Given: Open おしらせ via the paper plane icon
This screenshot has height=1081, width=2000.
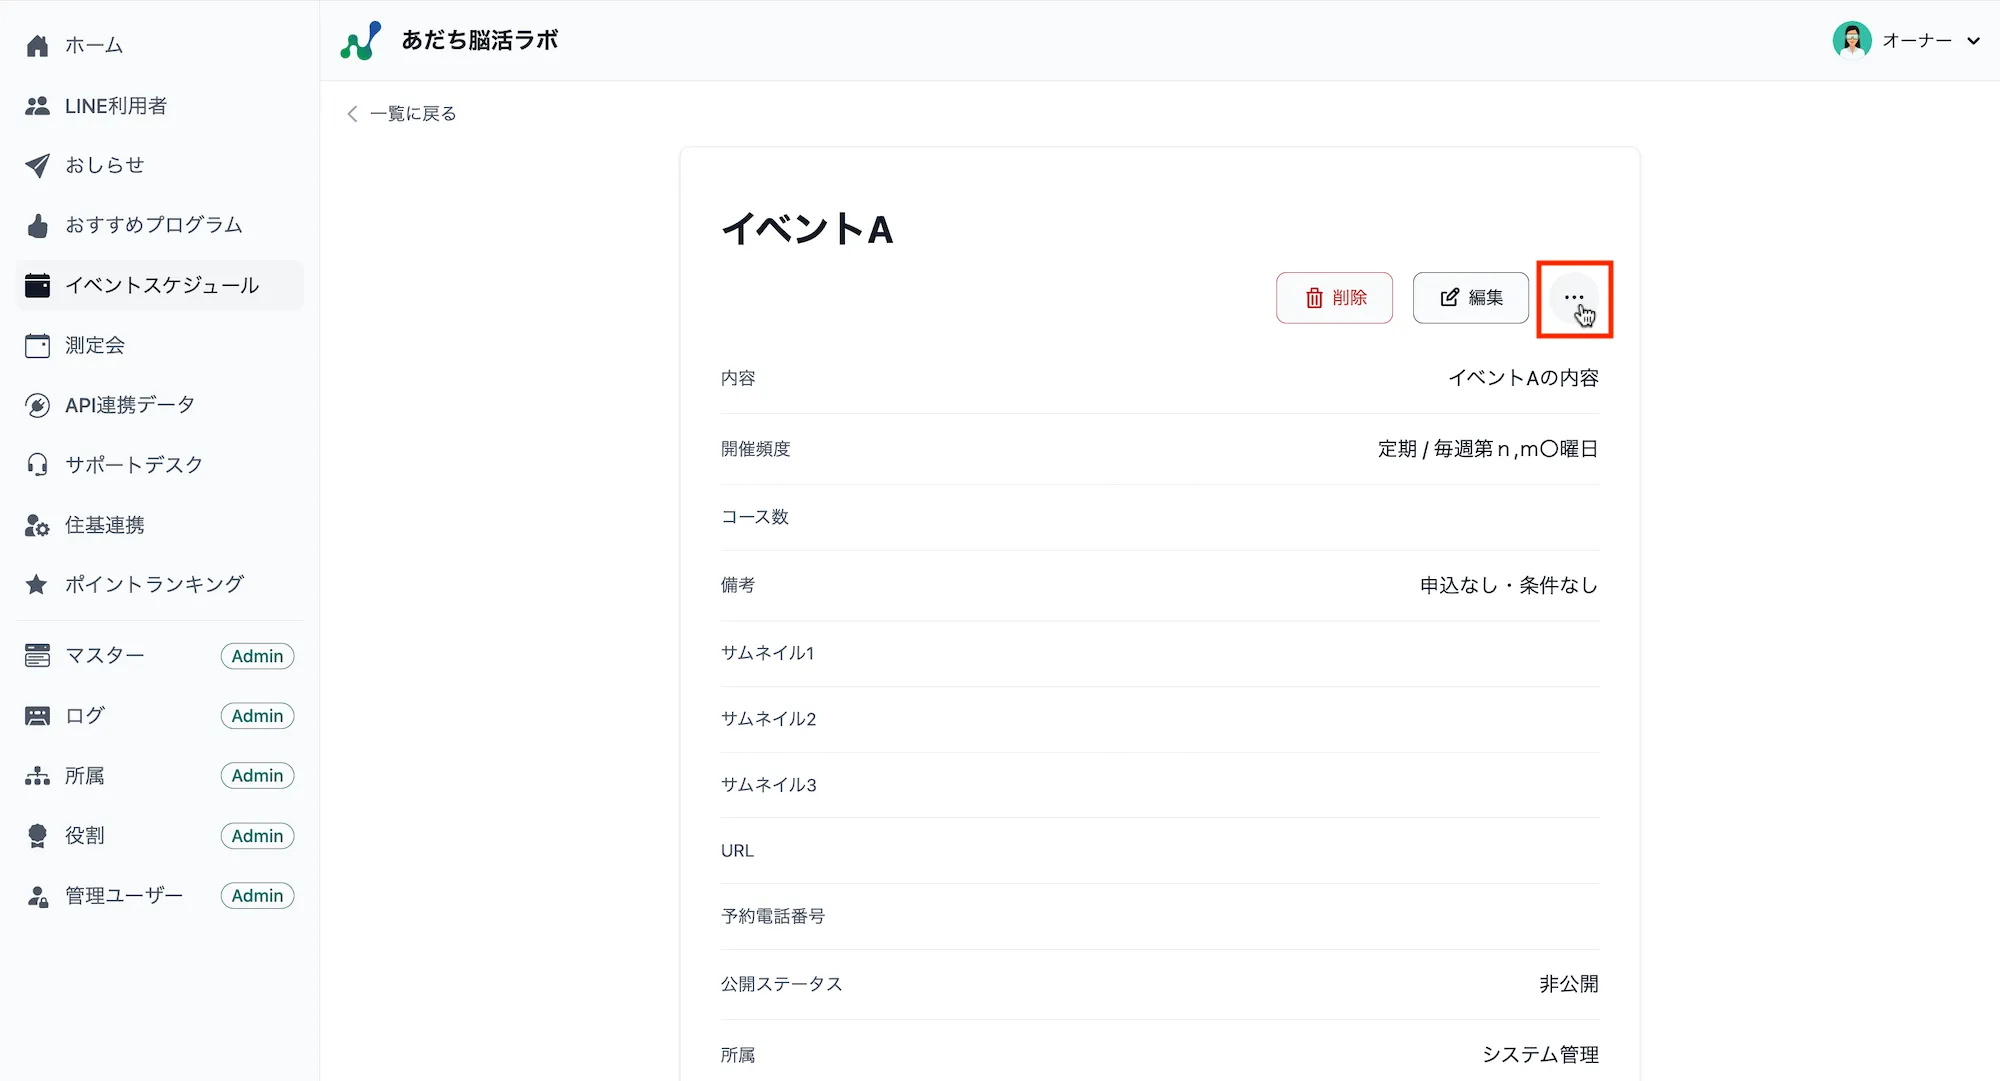Looking at the screenshot, I should pyautogui.click(x=37, y=165).
